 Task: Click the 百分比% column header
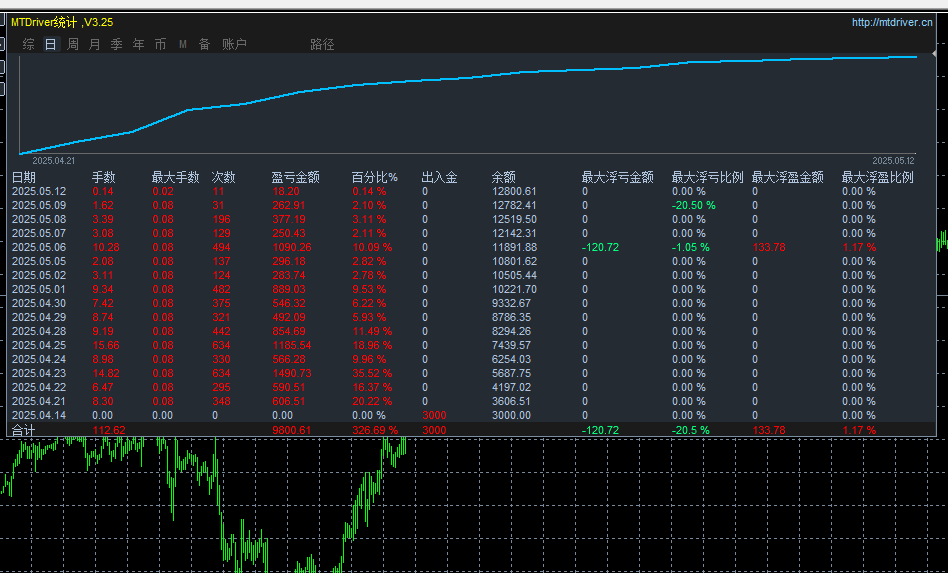[375, 177]
